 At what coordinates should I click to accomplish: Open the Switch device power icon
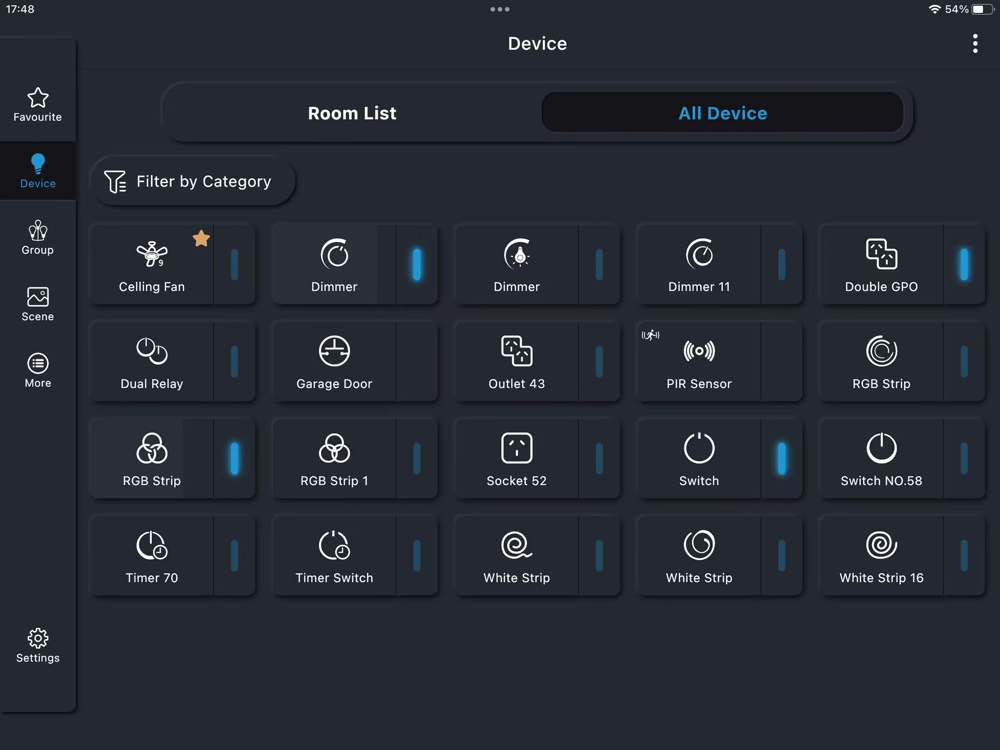699,448
